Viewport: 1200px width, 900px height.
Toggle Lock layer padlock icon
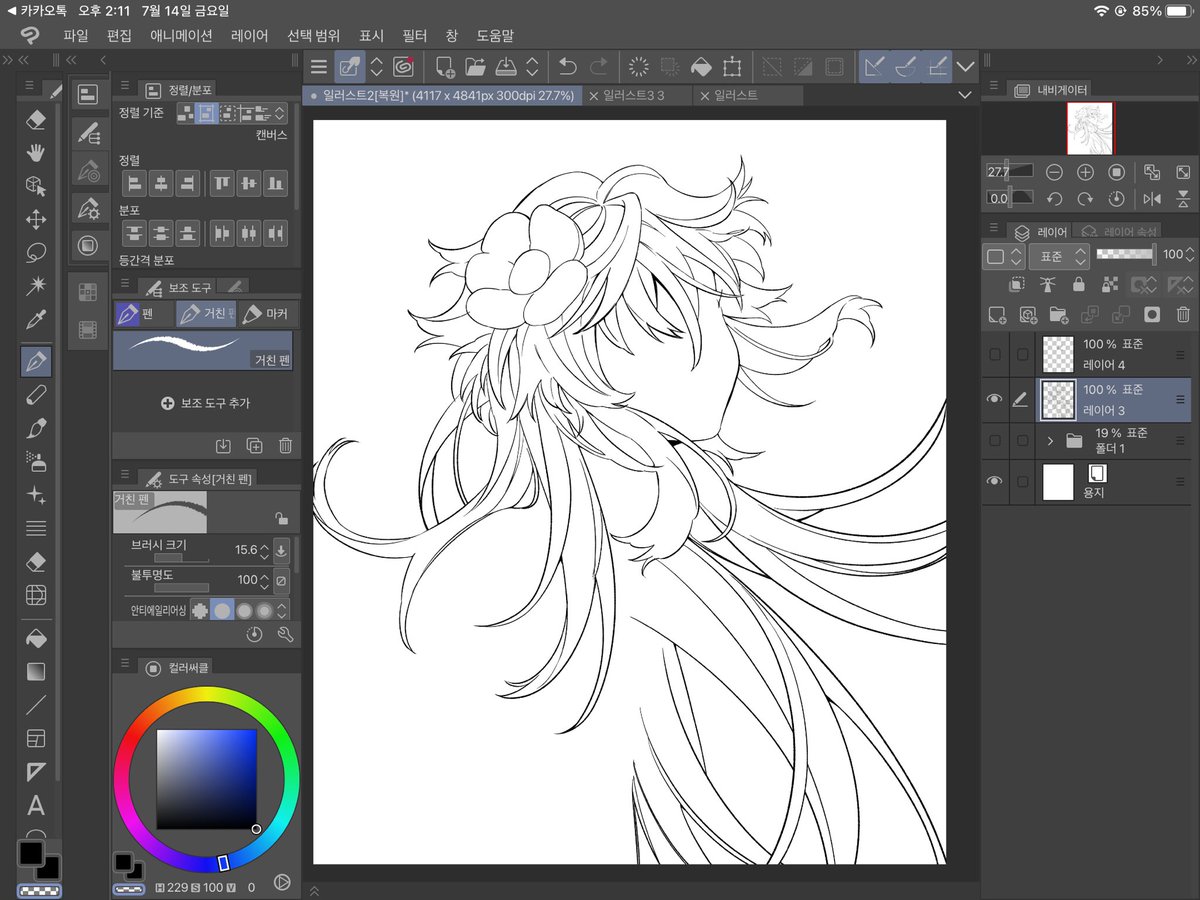[1079, 285]
